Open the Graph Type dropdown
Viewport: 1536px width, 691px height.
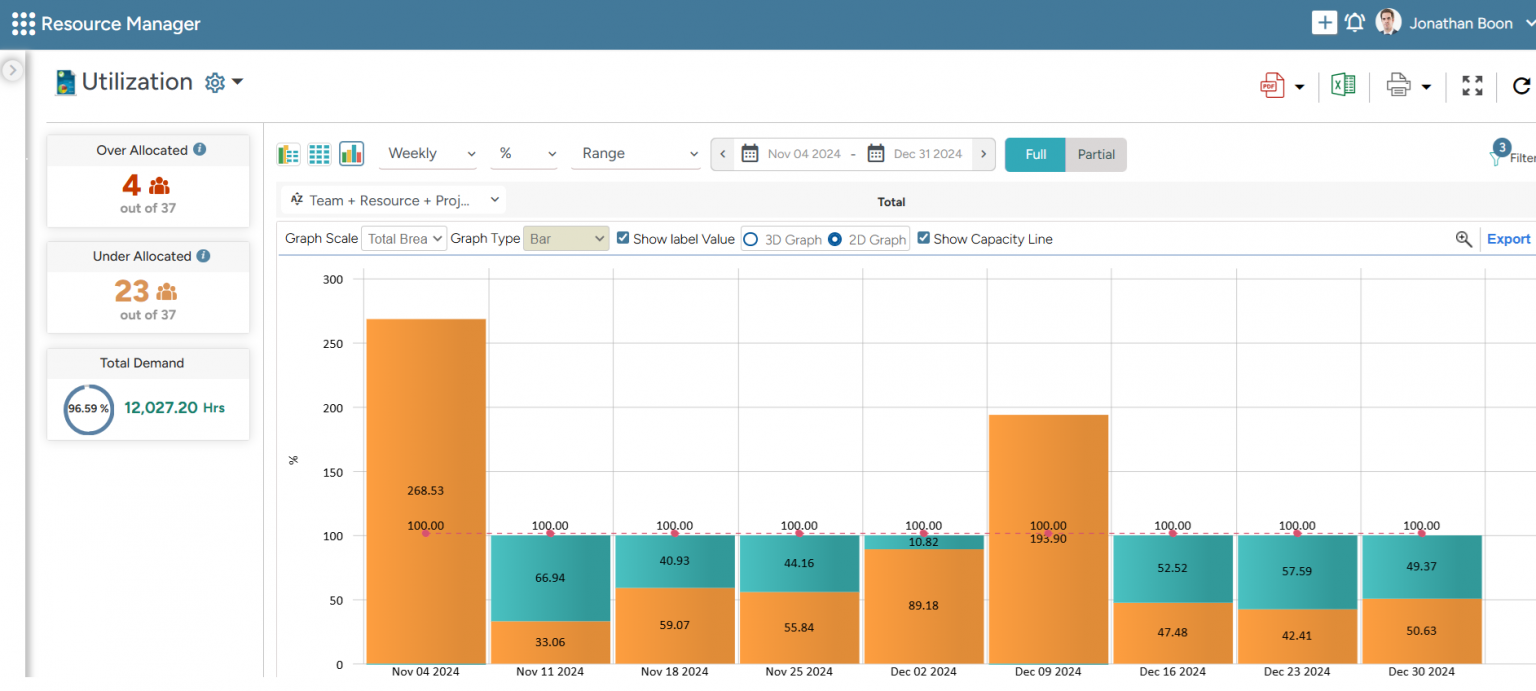[565, 238]
